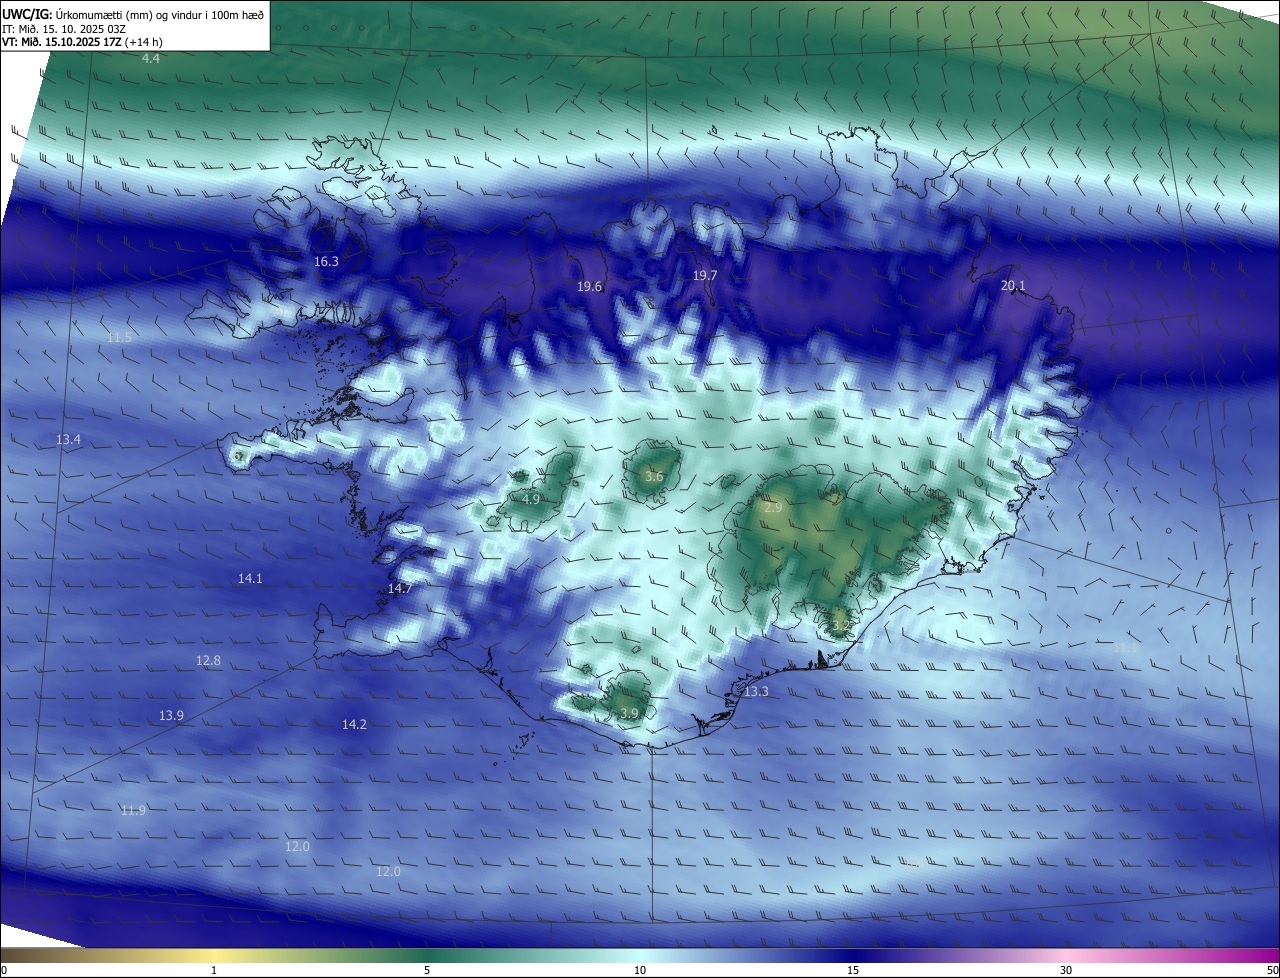1280x978 pixels.
Task: Click the 19.6 precipitable water value
Action: pyautogui.click(x=590, y=287)
